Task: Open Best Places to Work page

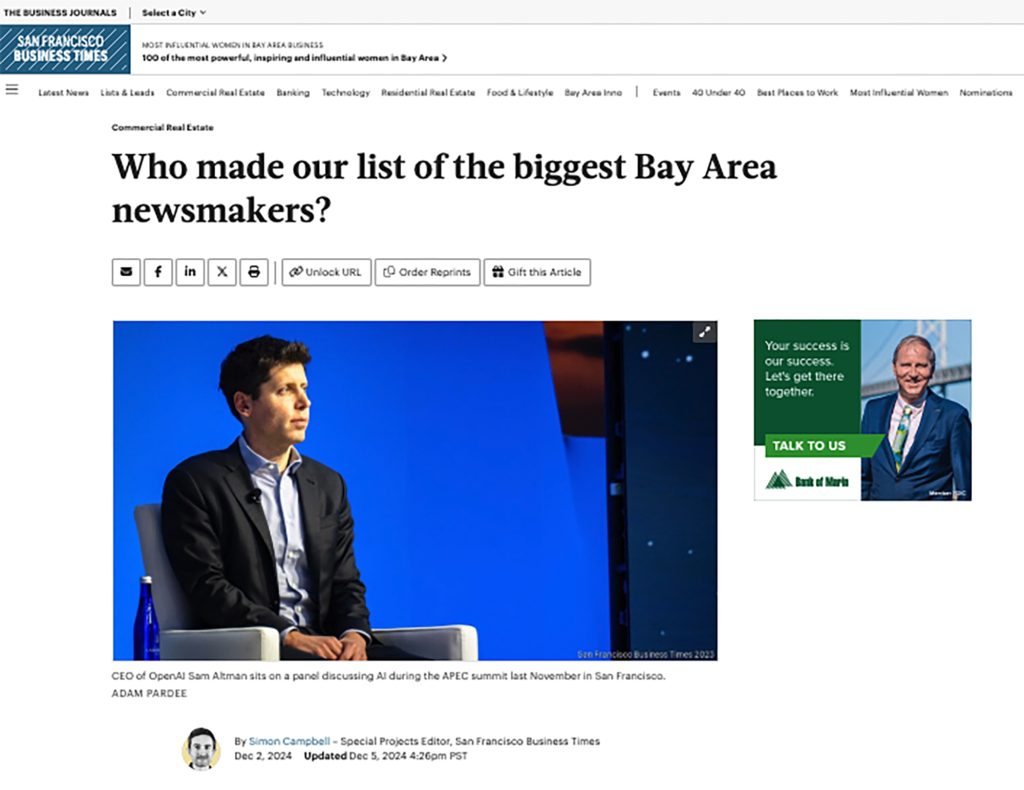Action: pyautogui.click(x=797, y=93)
